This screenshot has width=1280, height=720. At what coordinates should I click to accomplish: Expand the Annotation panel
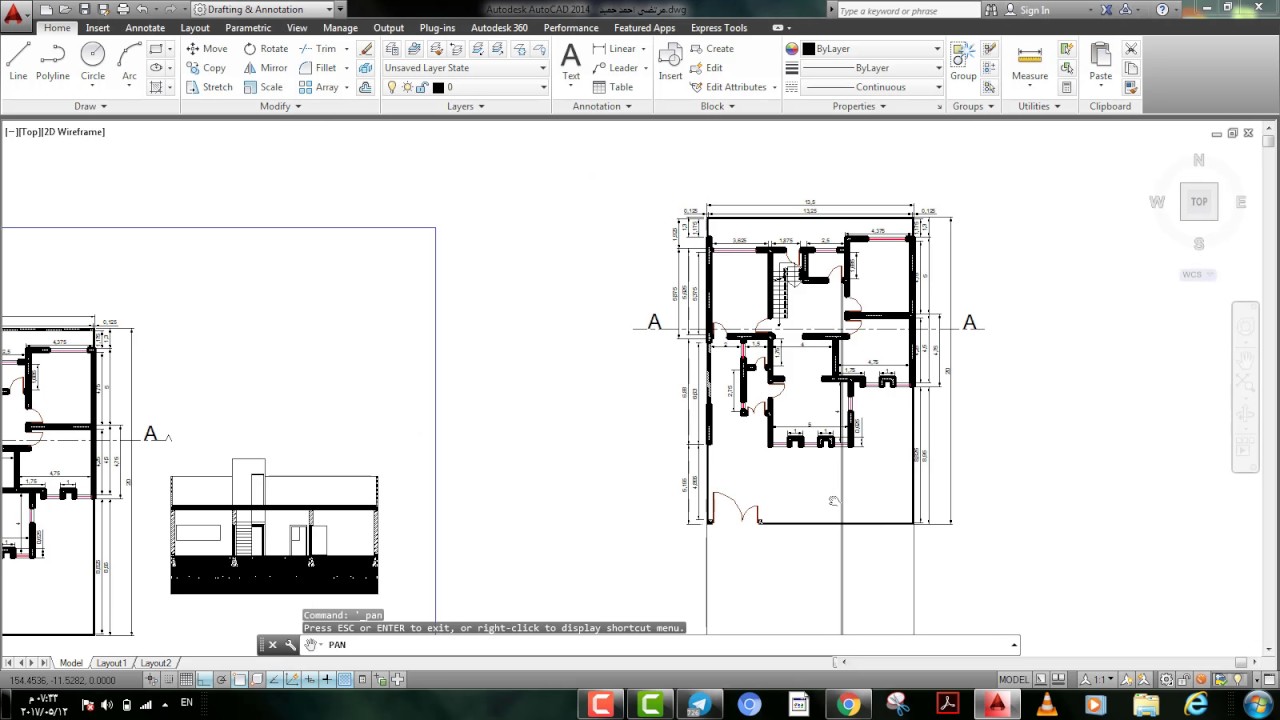[602, 106]
